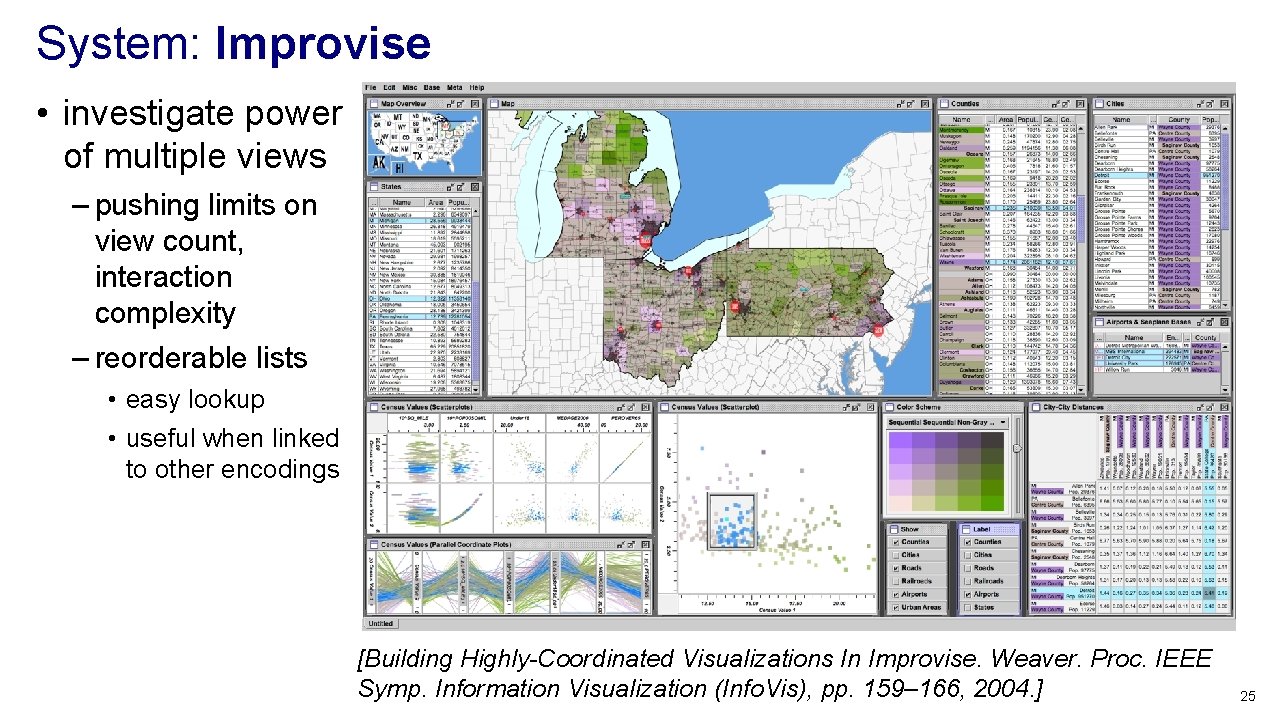Toggle Urban Areas checkbox in Show panel
Image resolution: width=1280 pixels, height=720 pixels.
894,608
